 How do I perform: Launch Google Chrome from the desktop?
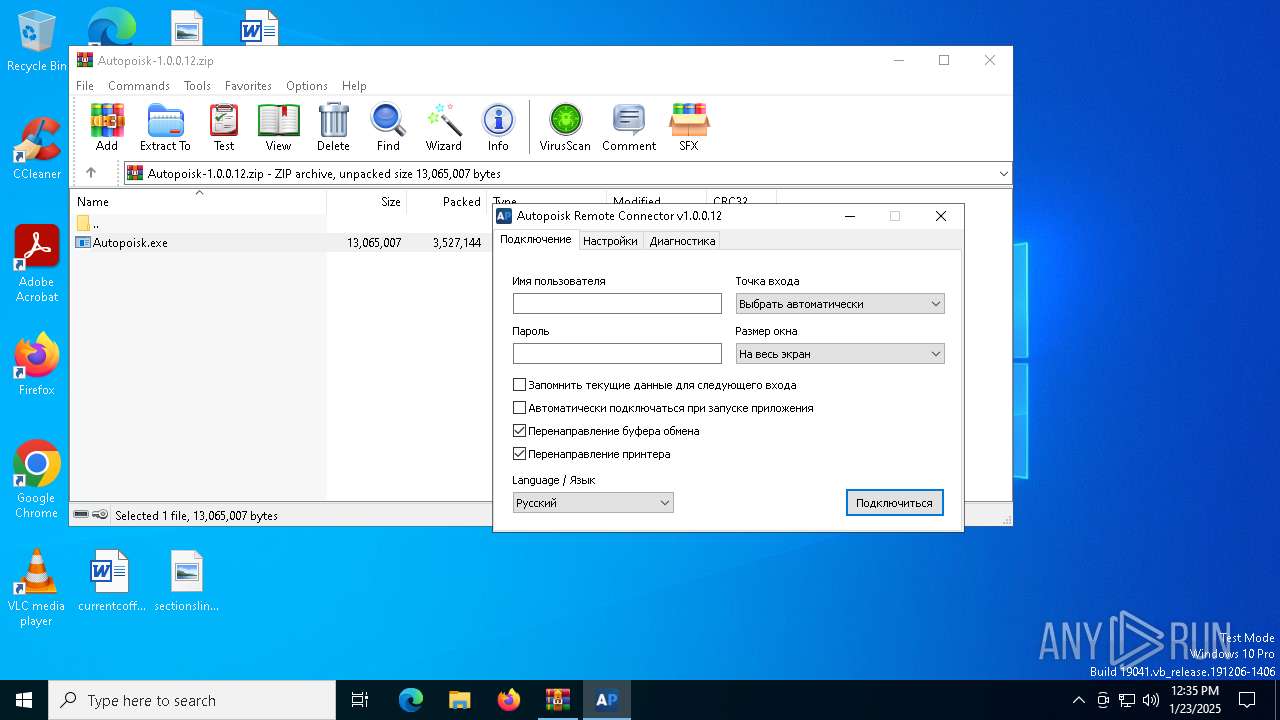(x=36, y=480)
